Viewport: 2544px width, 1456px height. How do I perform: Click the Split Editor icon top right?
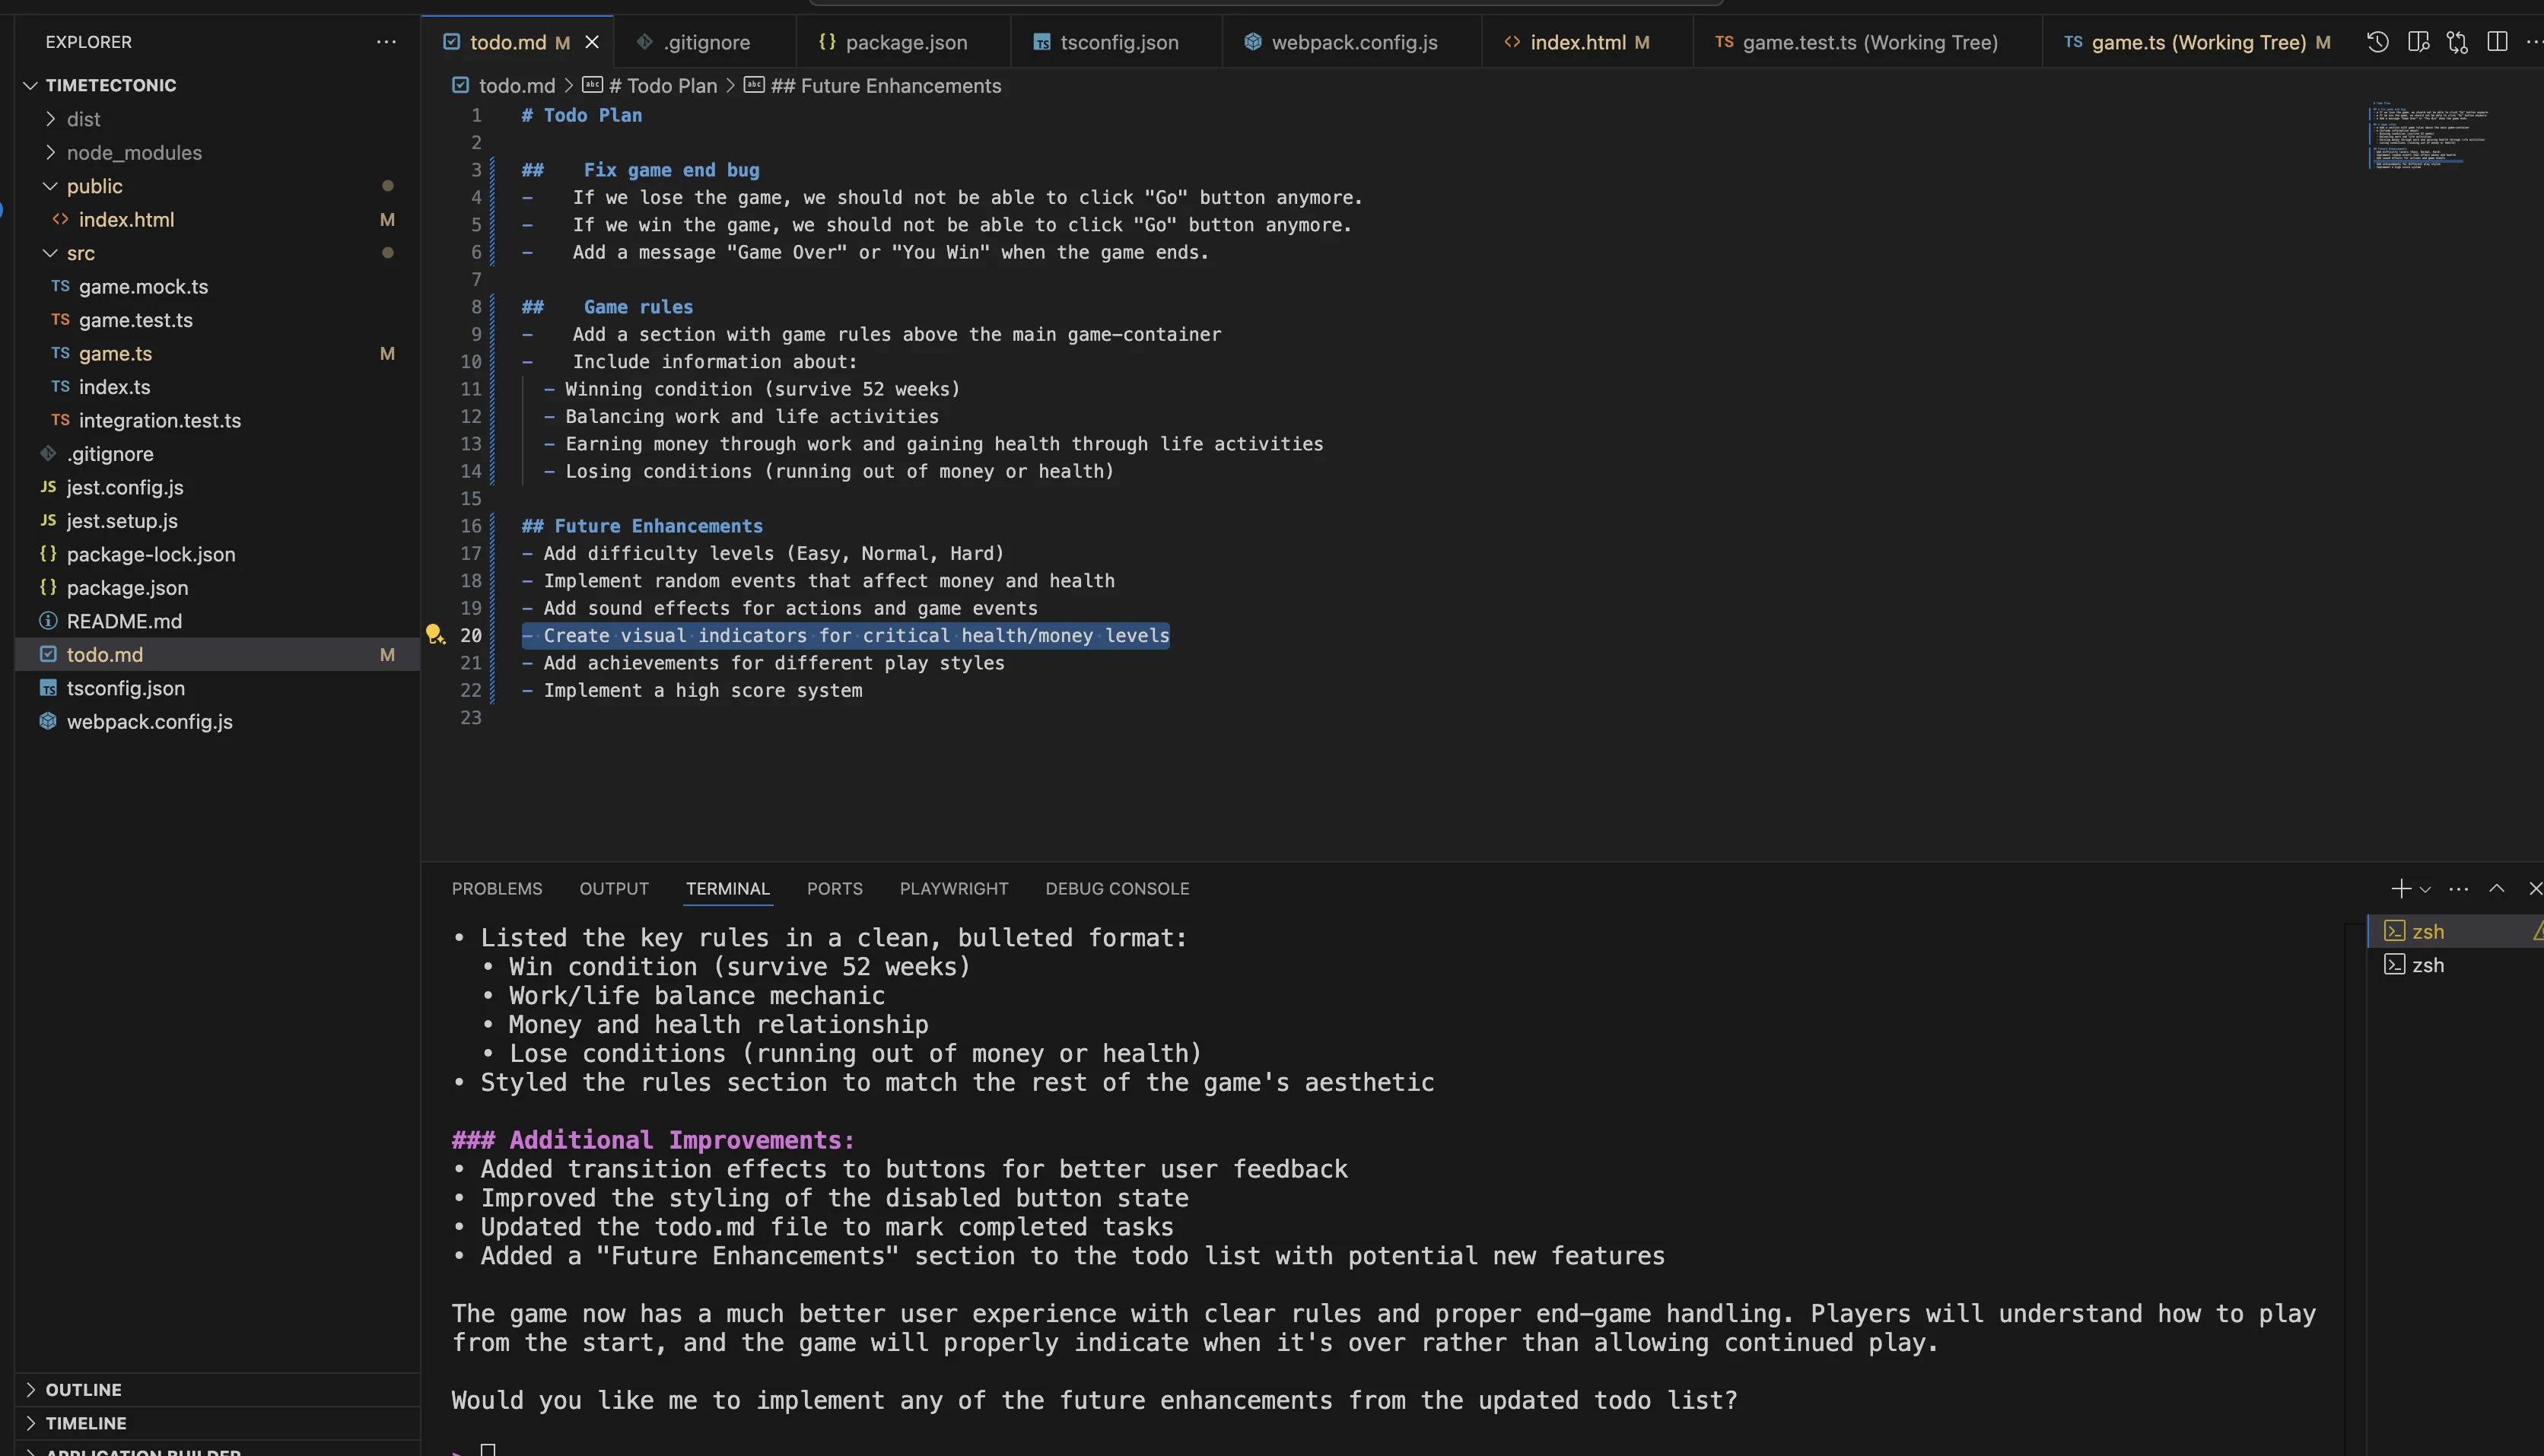pyautogui.click(x=2497, y=42)
